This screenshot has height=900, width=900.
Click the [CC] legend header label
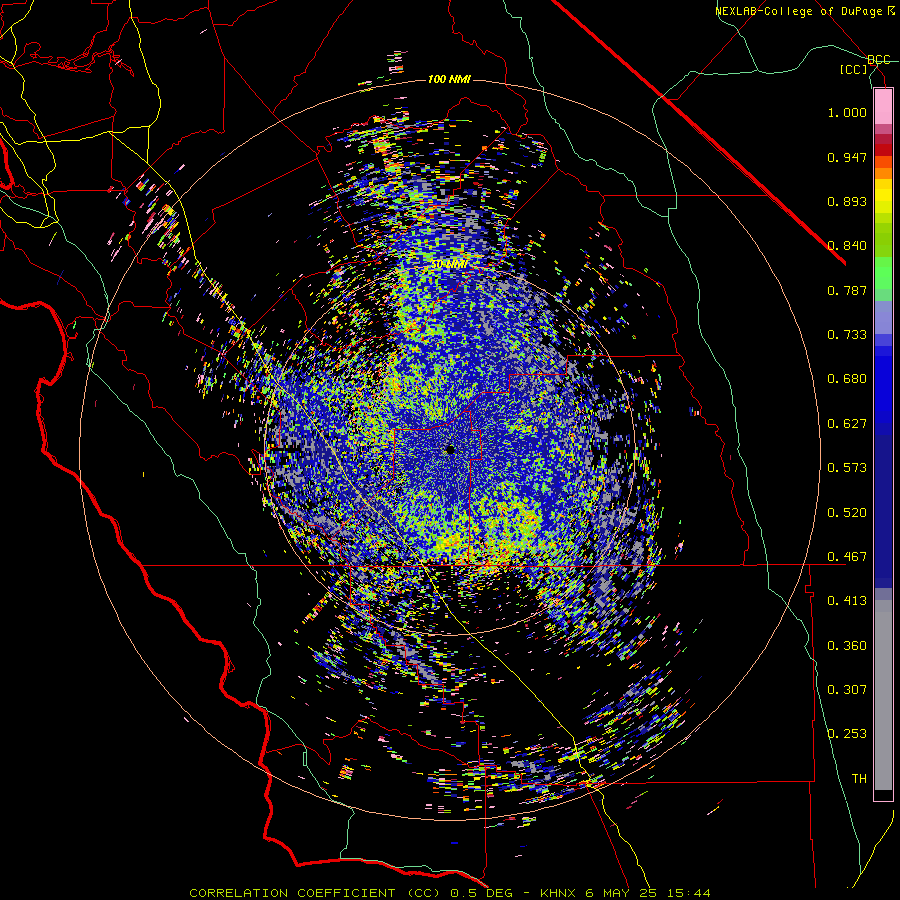click(x=854, y=69)
